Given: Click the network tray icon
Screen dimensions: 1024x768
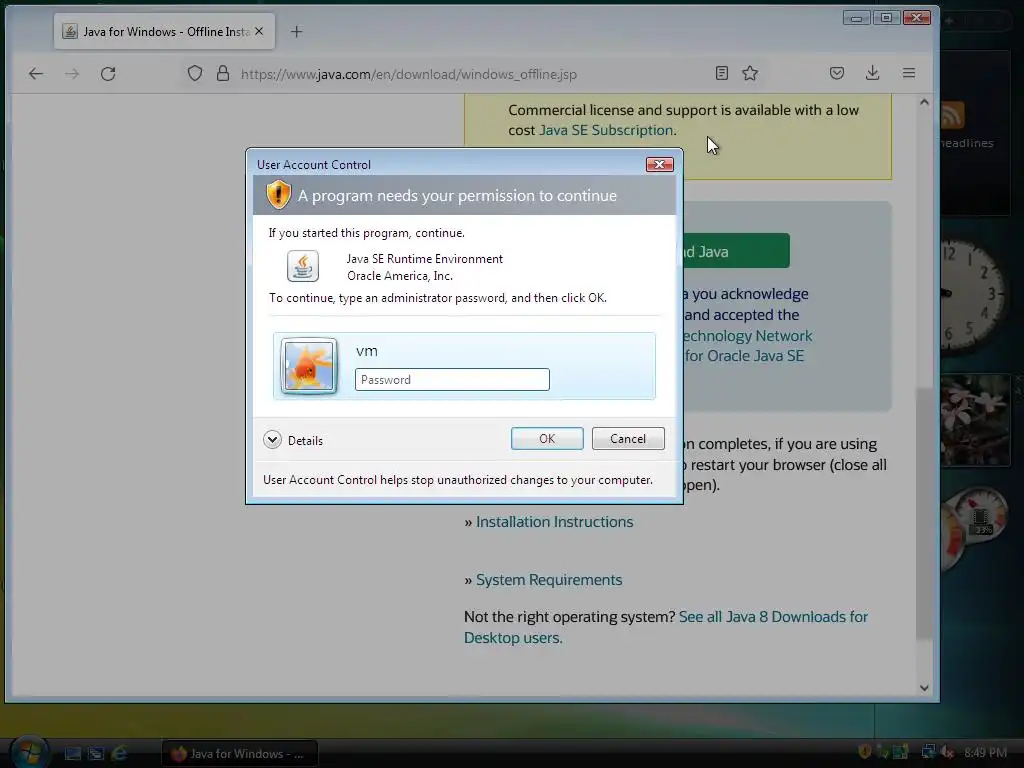Looking at the screenshot, I should tap(928, 753).
